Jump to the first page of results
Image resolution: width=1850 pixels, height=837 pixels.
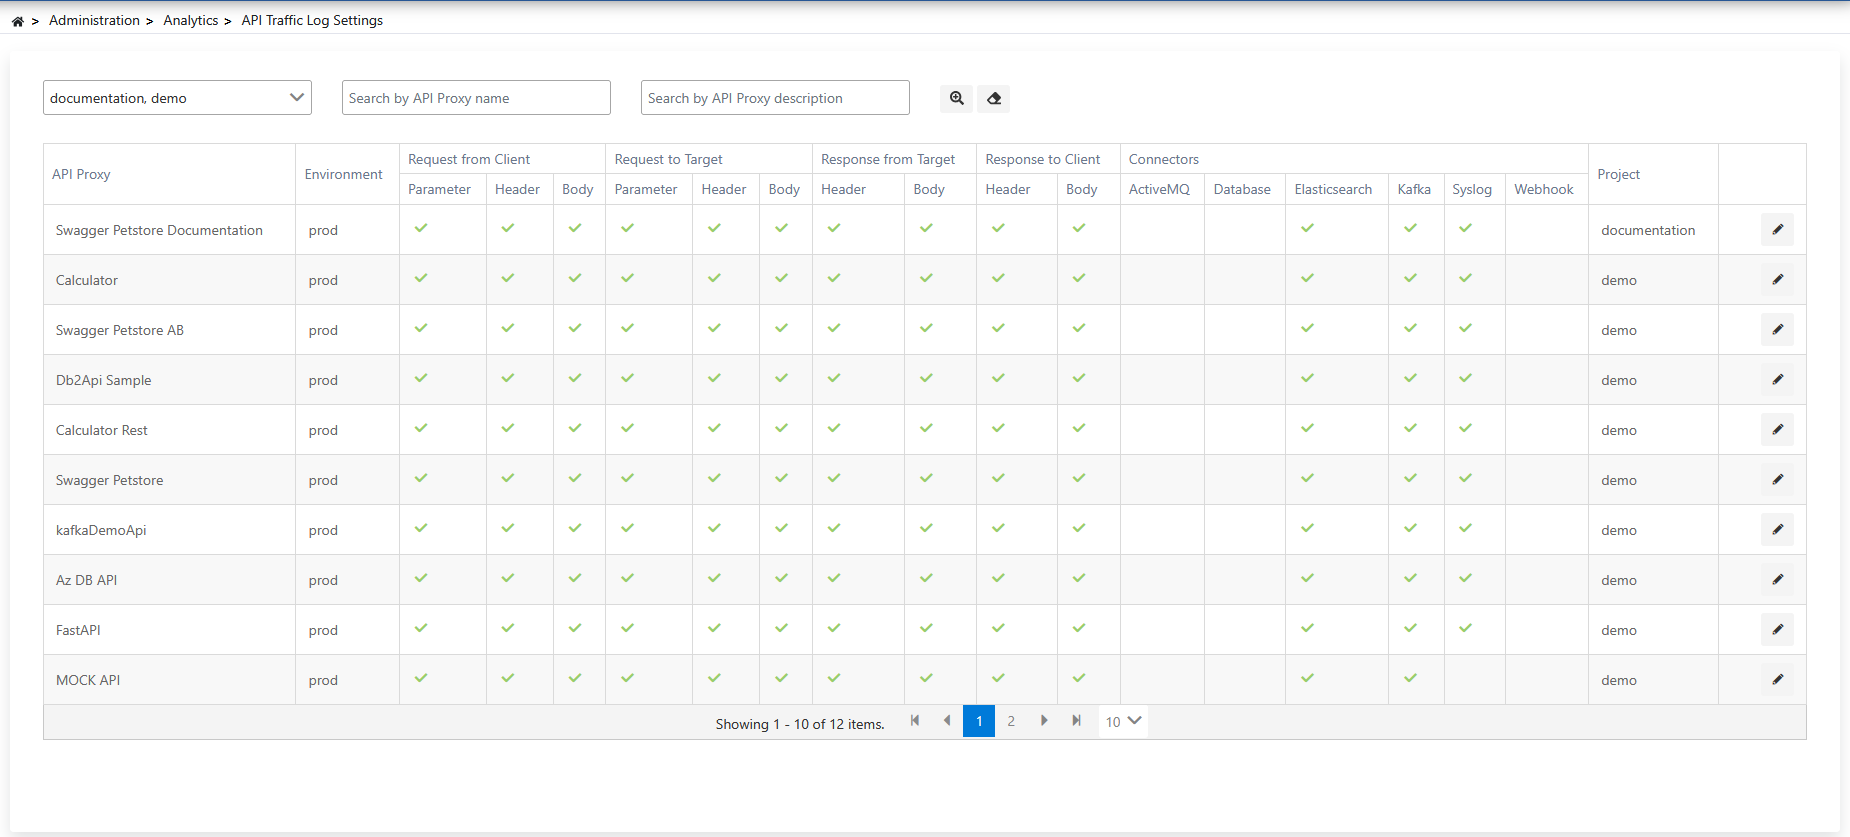[x=914, y=721]
